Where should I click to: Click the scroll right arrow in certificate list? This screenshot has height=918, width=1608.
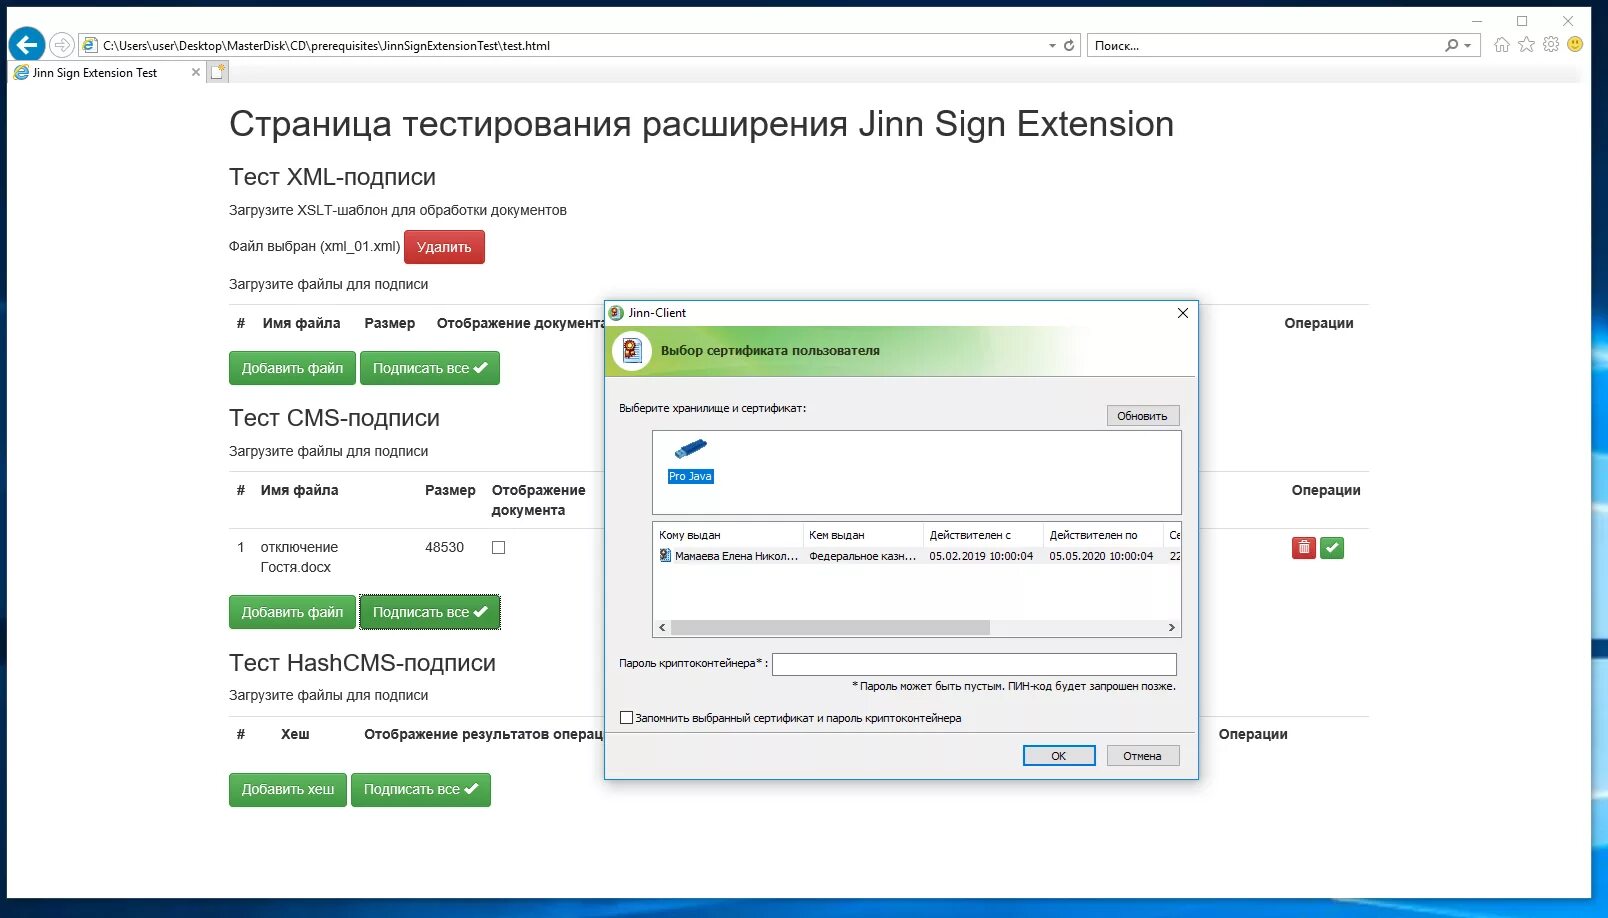[x=1172, y=628]
